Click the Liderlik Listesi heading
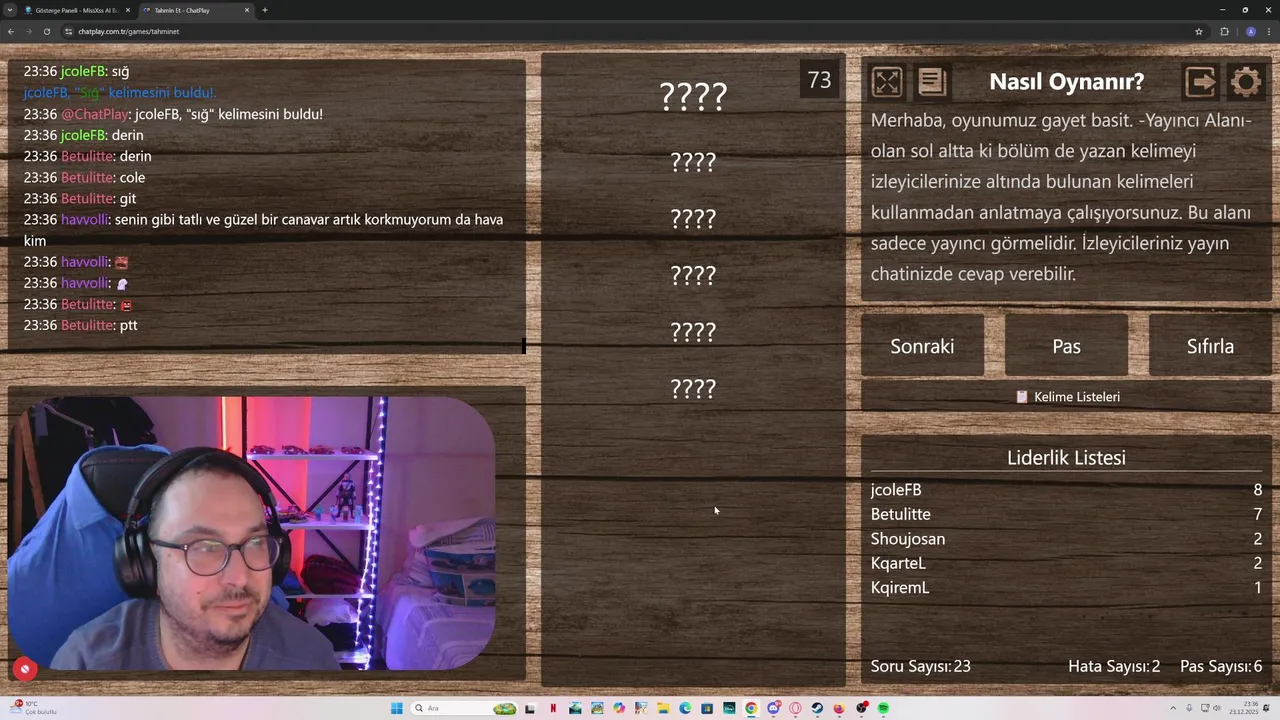 [1066, 458]
